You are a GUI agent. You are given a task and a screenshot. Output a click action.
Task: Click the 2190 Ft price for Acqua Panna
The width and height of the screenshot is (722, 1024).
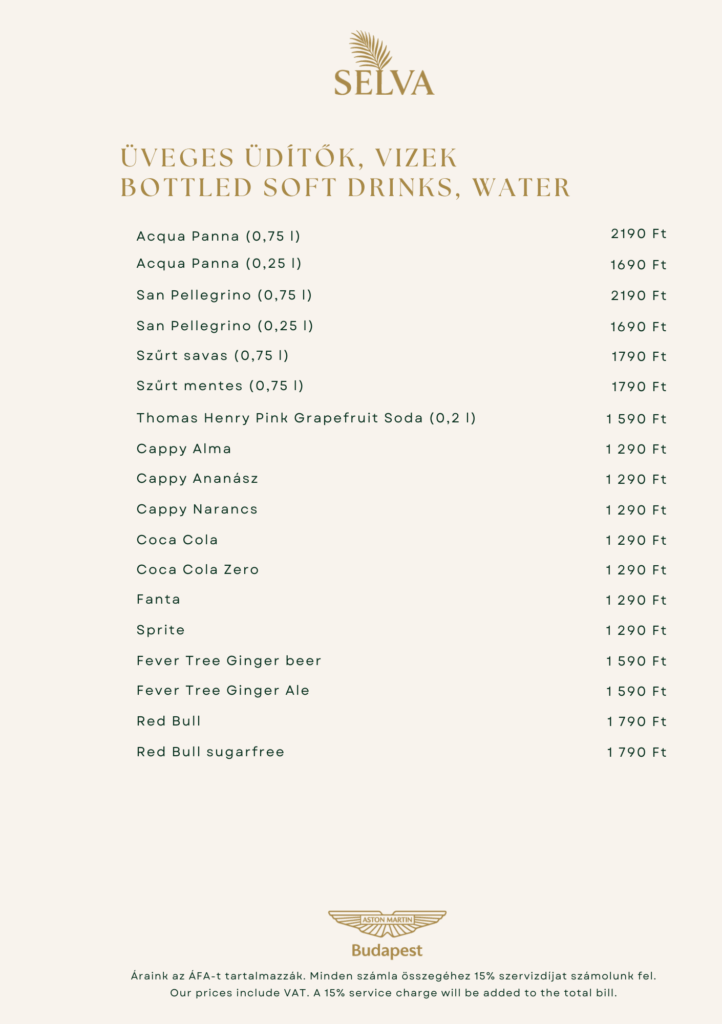[x=638, y=234]
